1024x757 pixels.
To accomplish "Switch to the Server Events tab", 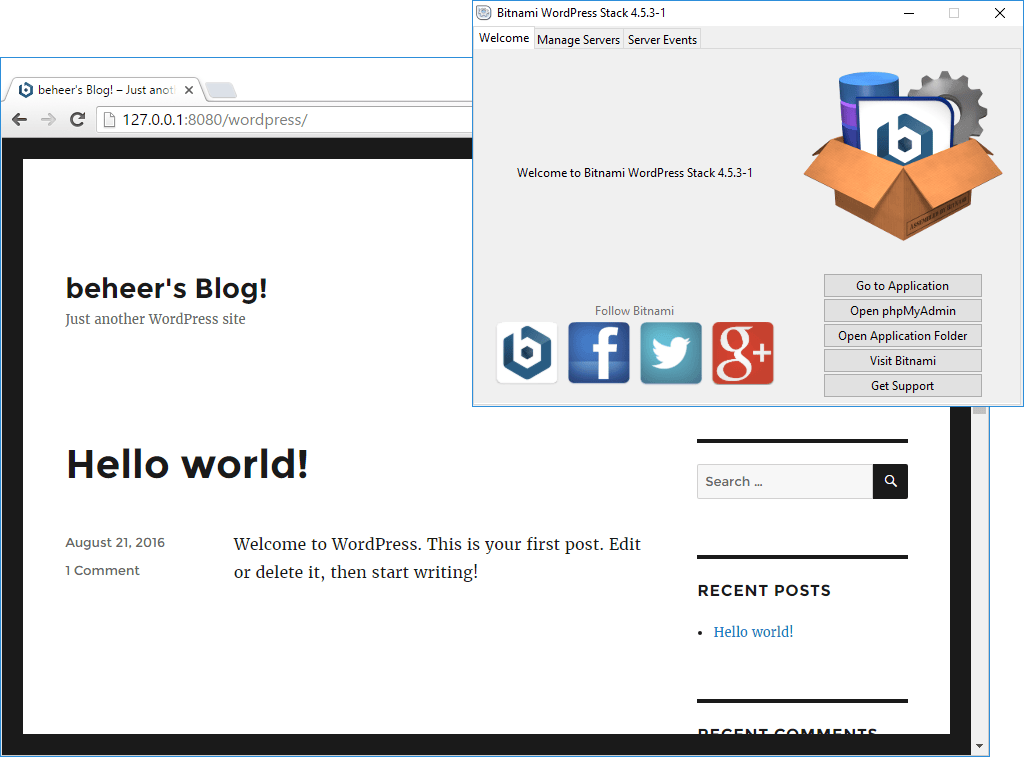I will click(x=662, y=40).
